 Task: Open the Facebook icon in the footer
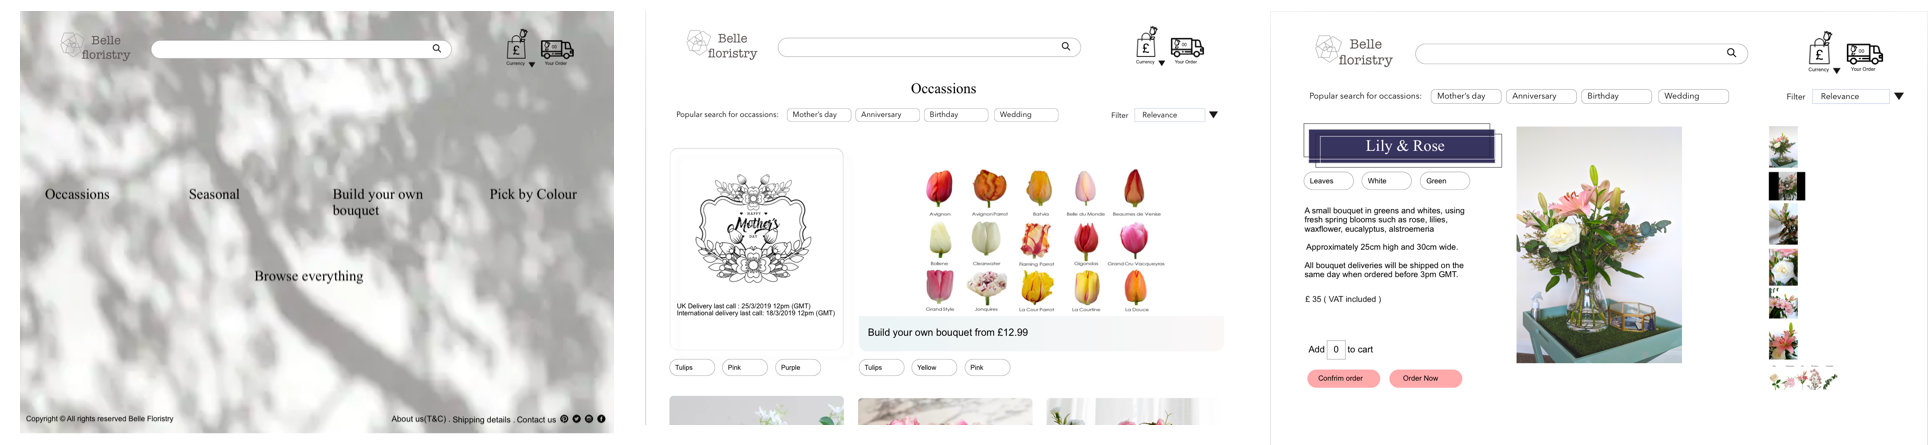point(601,419)
